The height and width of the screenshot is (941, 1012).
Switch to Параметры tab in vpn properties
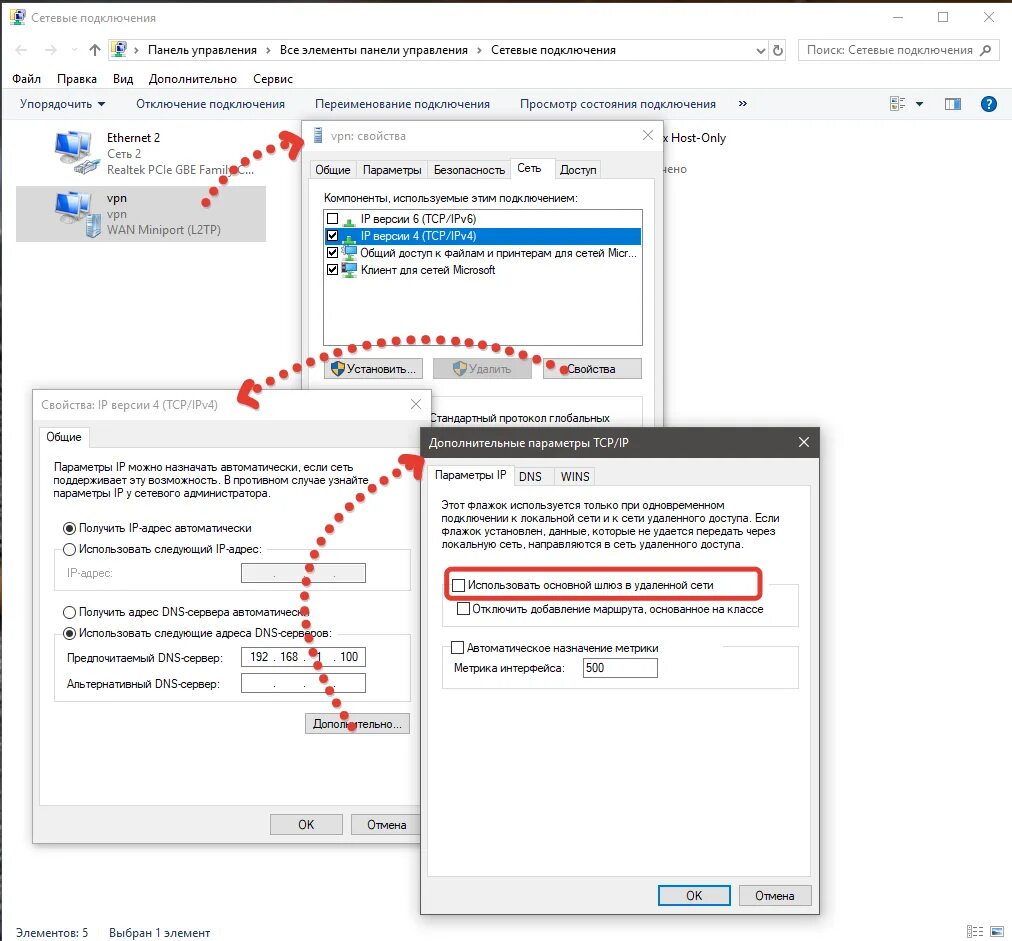[x=392, y=170]
